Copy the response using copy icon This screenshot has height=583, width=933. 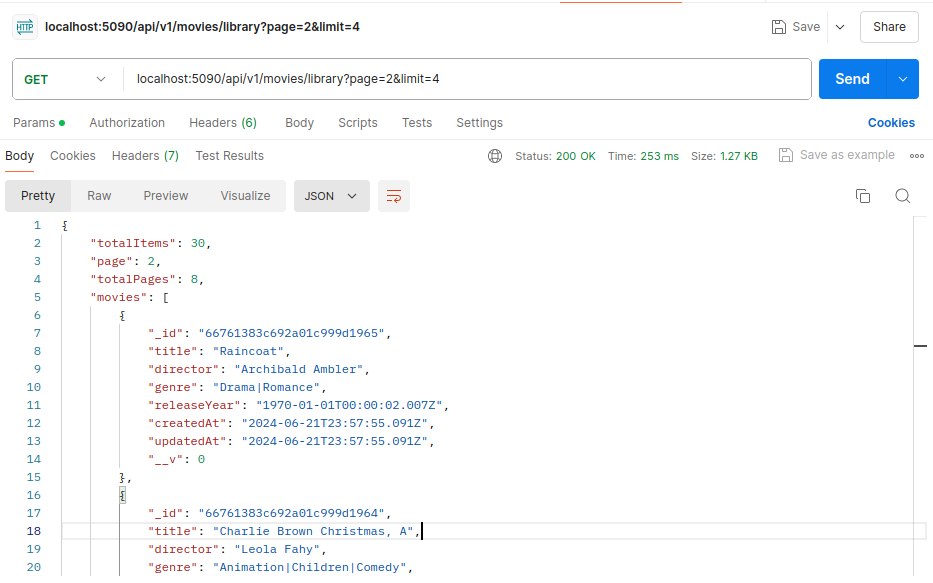[x=863, y=196]
